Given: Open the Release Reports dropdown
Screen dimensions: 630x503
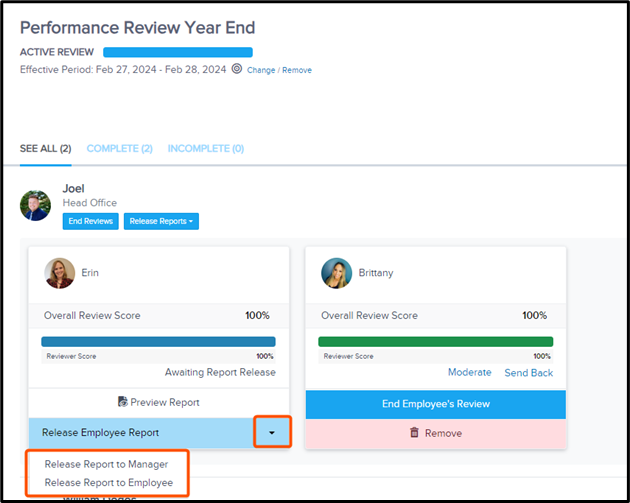Looking at the screenshot, I should click(161, 221).
